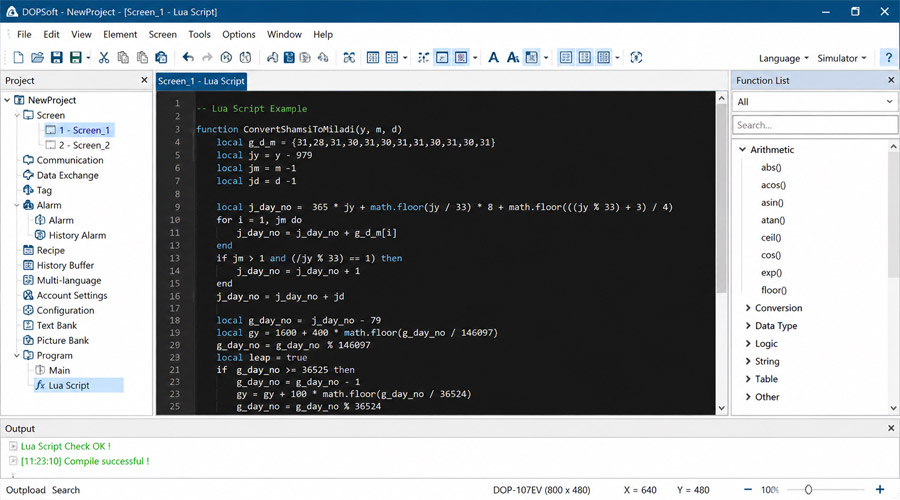The image size is (900, 500).
Task: Click the Open folder icon
Action: coord(37,57)
